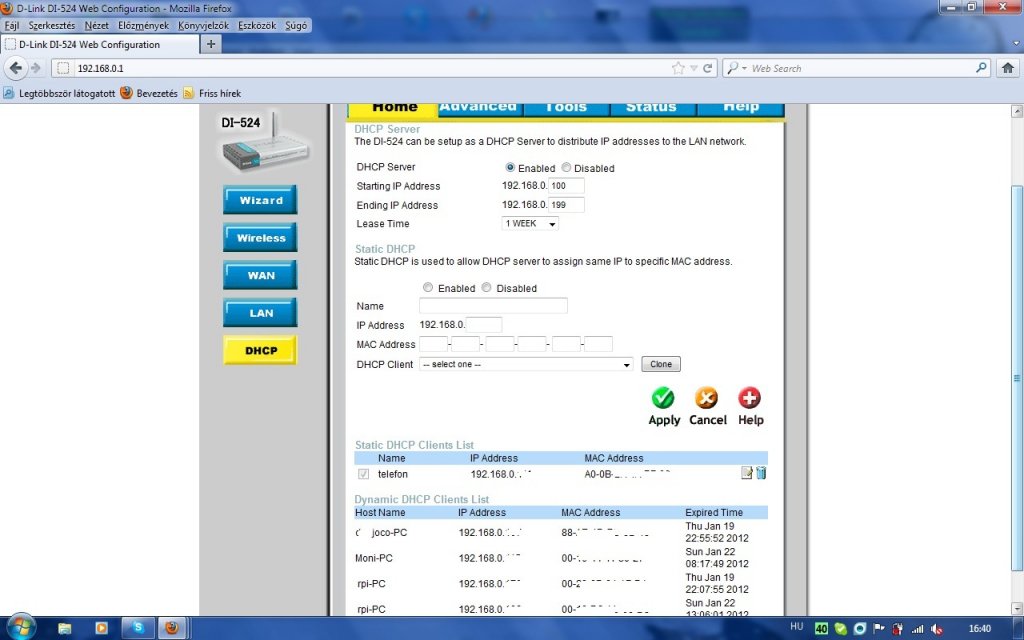Open Skype from the taskbar

(x=138, y=628)
